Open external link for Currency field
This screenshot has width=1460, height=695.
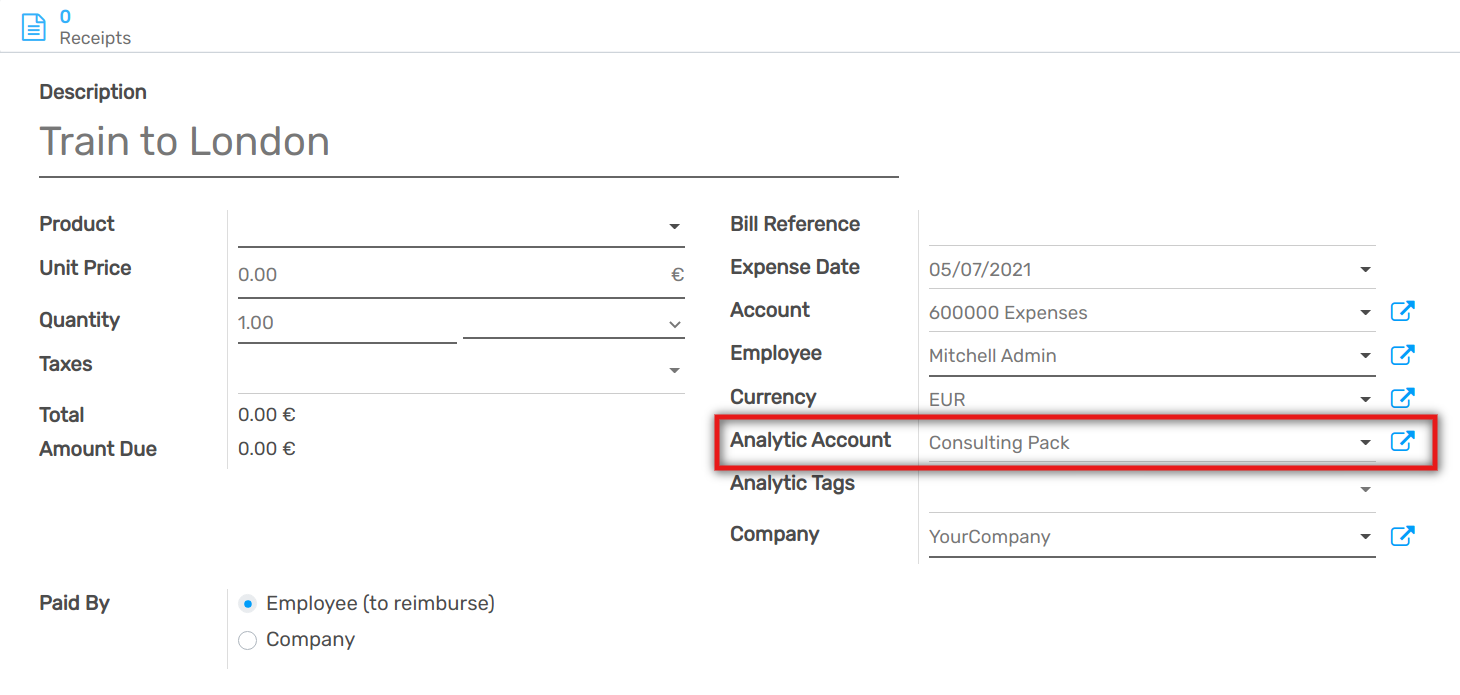click(x=1403, y=398)
